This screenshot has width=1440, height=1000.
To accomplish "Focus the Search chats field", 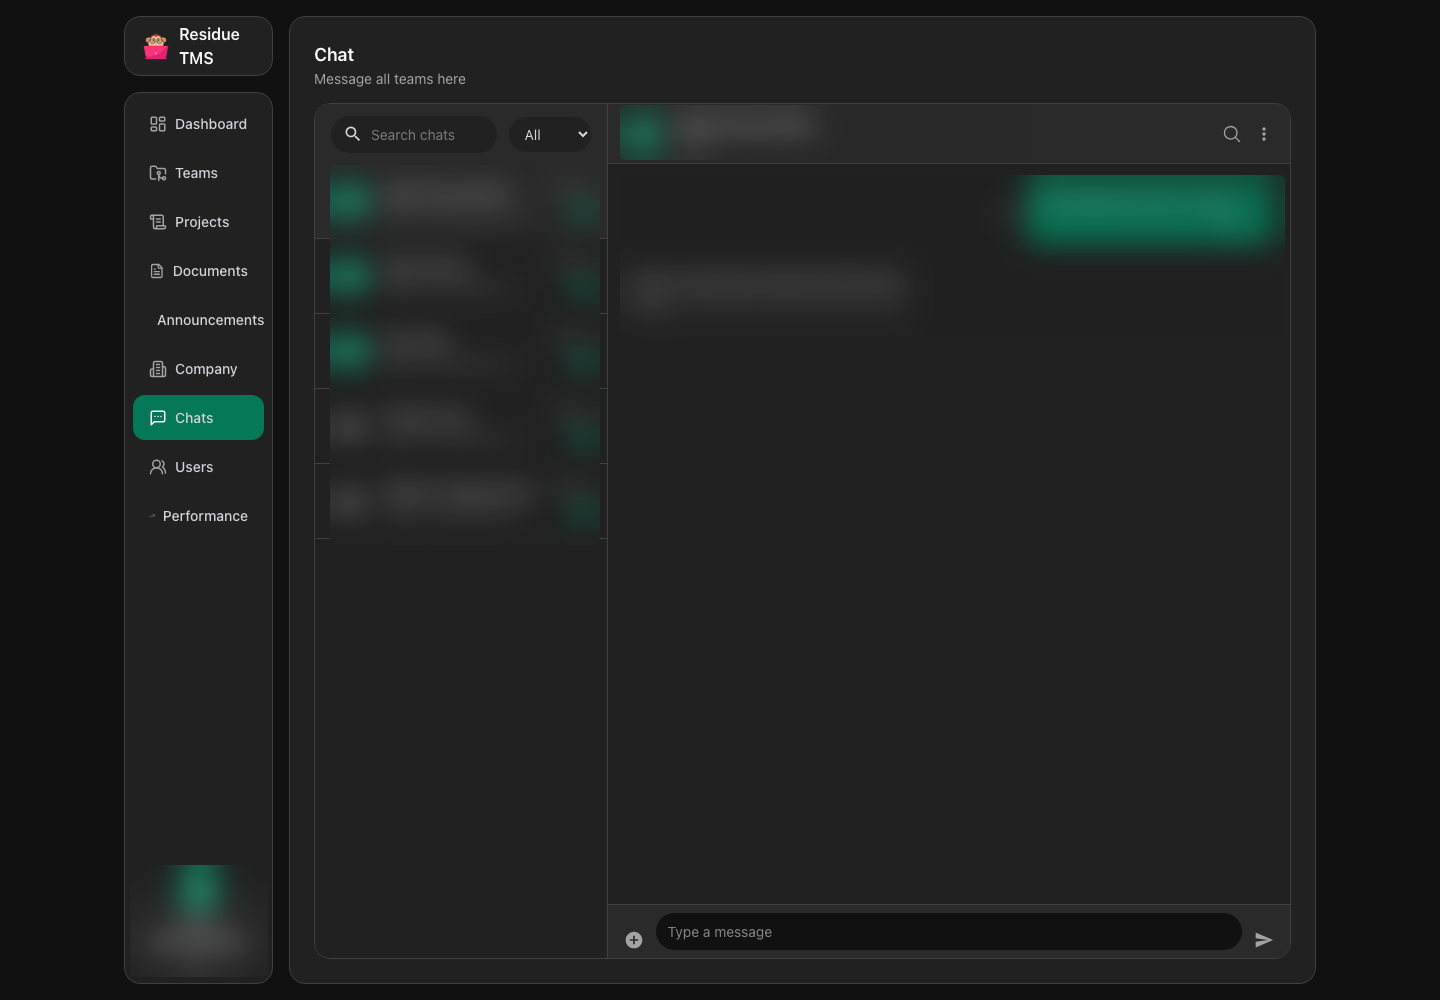I will tap(414, 135).
